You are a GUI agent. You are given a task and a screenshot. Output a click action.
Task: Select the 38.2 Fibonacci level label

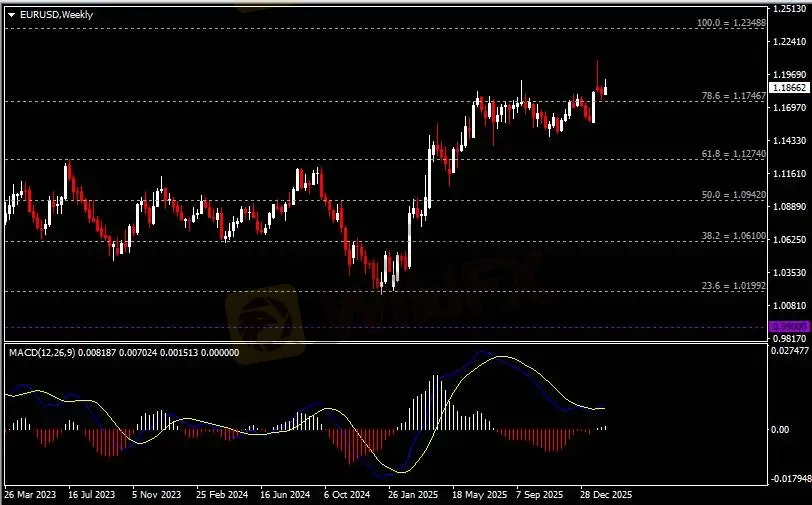(x=734, y=236)
